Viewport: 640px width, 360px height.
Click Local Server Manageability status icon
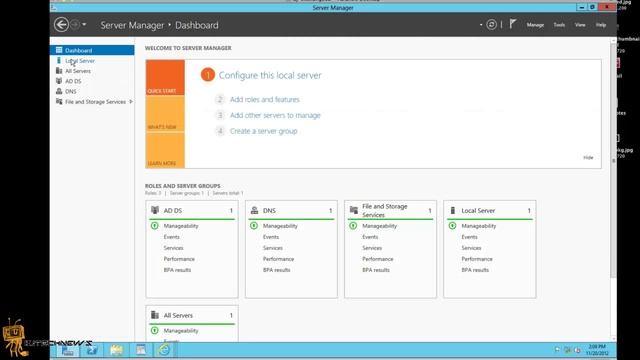pos(452,225)
